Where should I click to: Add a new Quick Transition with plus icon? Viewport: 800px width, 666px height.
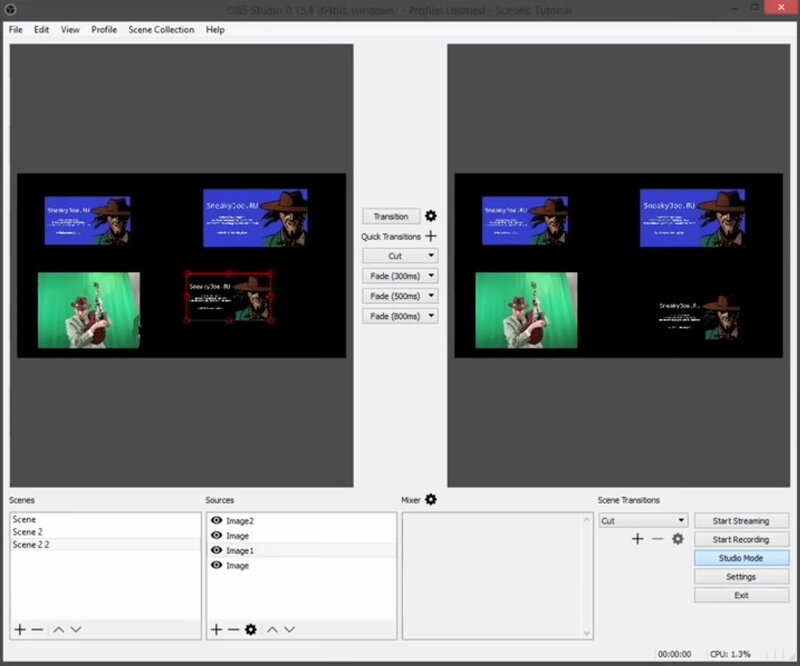(431, 236)
